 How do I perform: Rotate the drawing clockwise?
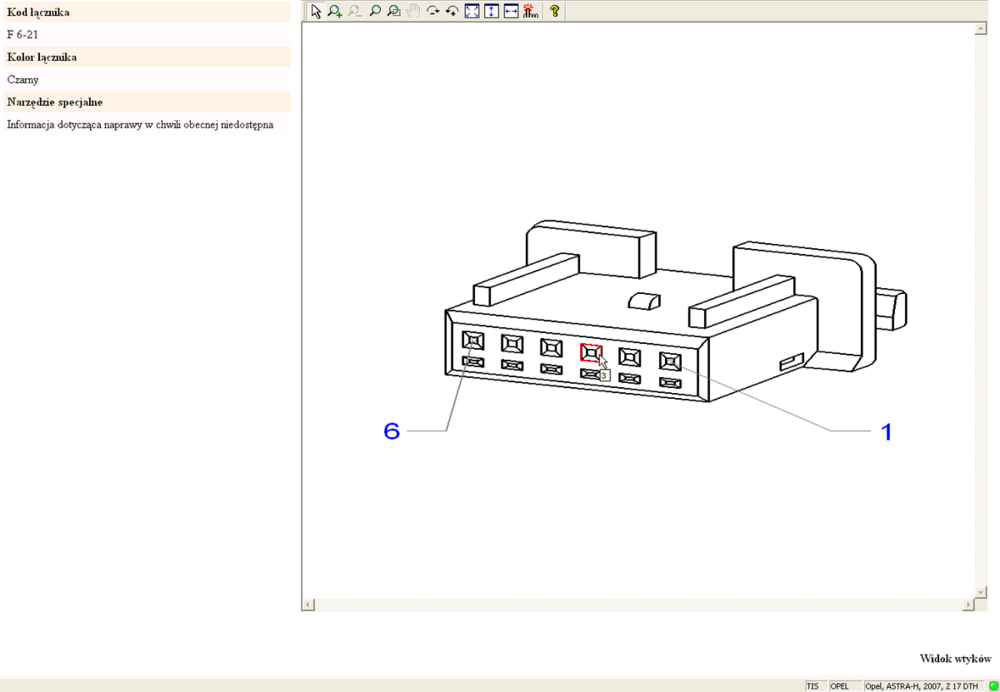tap(433, 11)
